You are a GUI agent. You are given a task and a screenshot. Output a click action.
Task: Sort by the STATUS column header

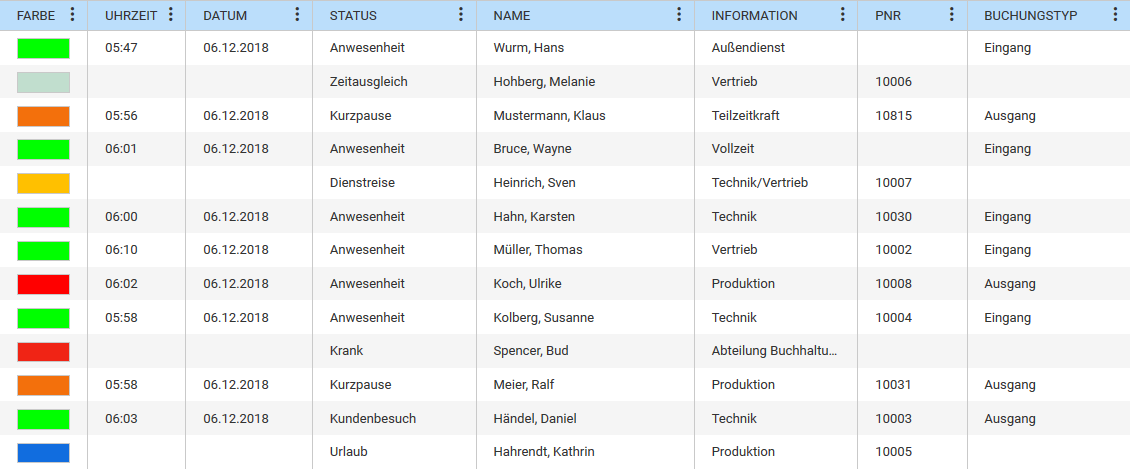[x=353, y=16]
